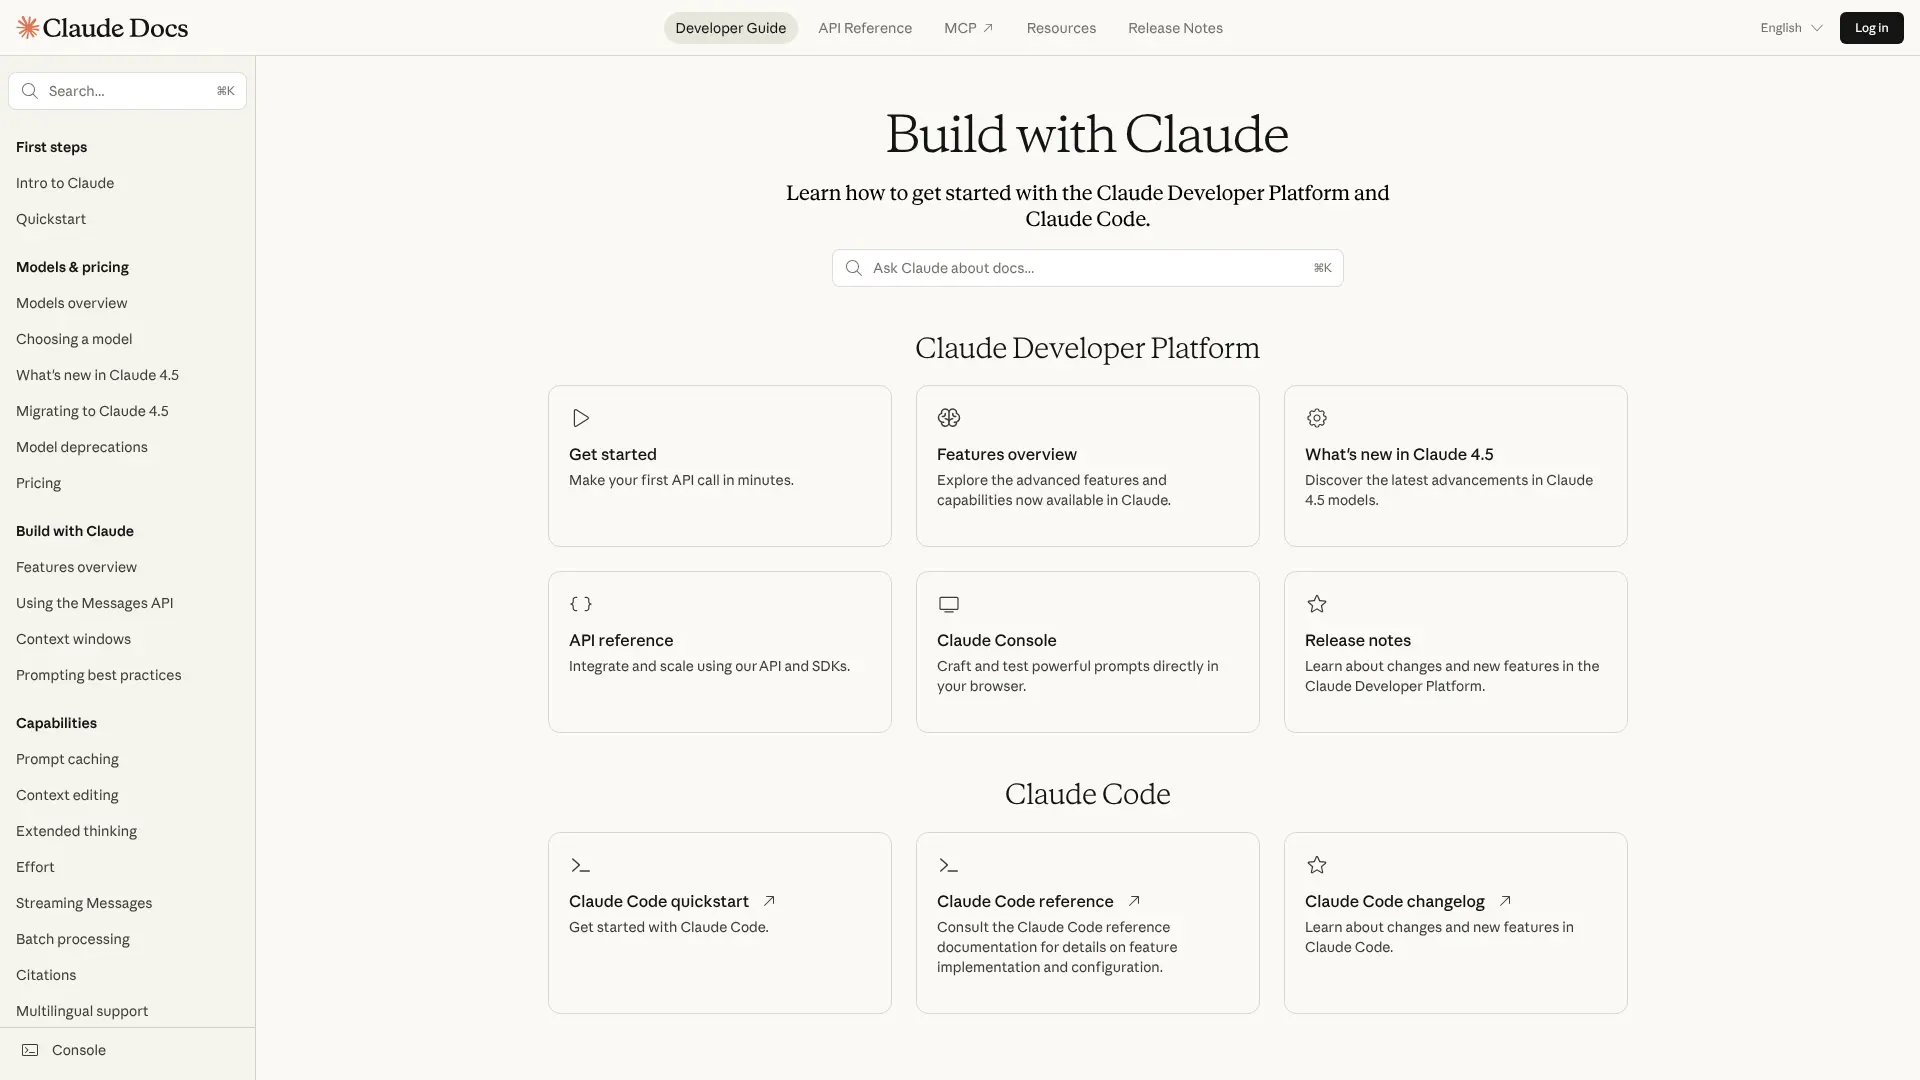Click the Ask Claude about docs field
The height and width of the screenshot is (1080, 1920).
[x=1087, y=268]
